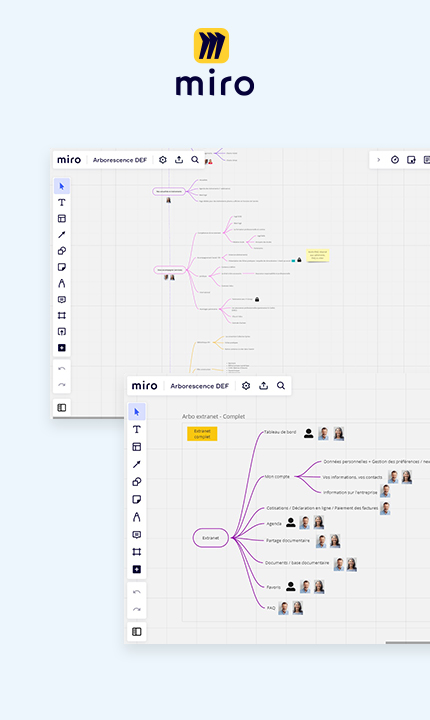Choose the Frame tool in the upper window

pos(62,315)
